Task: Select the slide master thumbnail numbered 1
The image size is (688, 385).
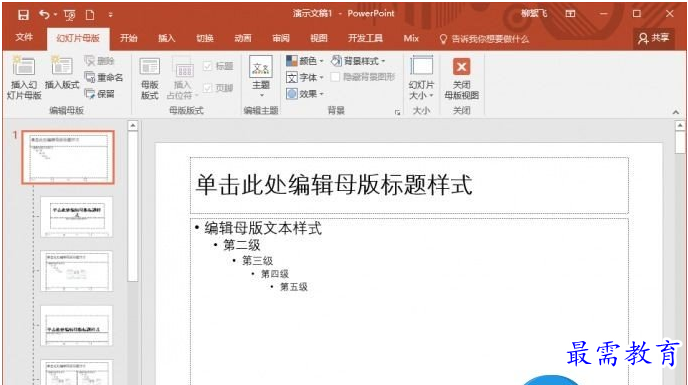Action: coord(68,157)
